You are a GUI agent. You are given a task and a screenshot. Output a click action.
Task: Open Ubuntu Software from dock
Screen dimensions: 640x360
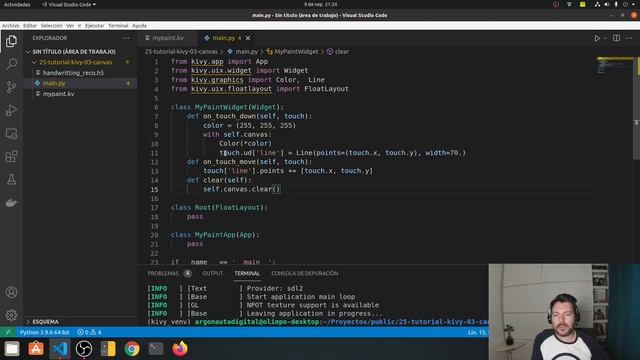[x=36, y=349]
